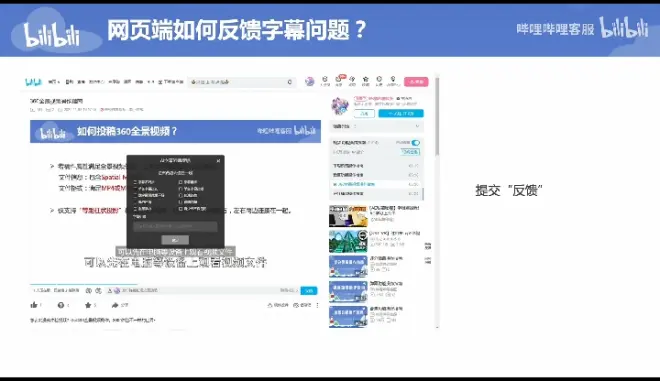Open the 首页 dropdown in the top navigation
Screen dimensions: 660x381
54,82
